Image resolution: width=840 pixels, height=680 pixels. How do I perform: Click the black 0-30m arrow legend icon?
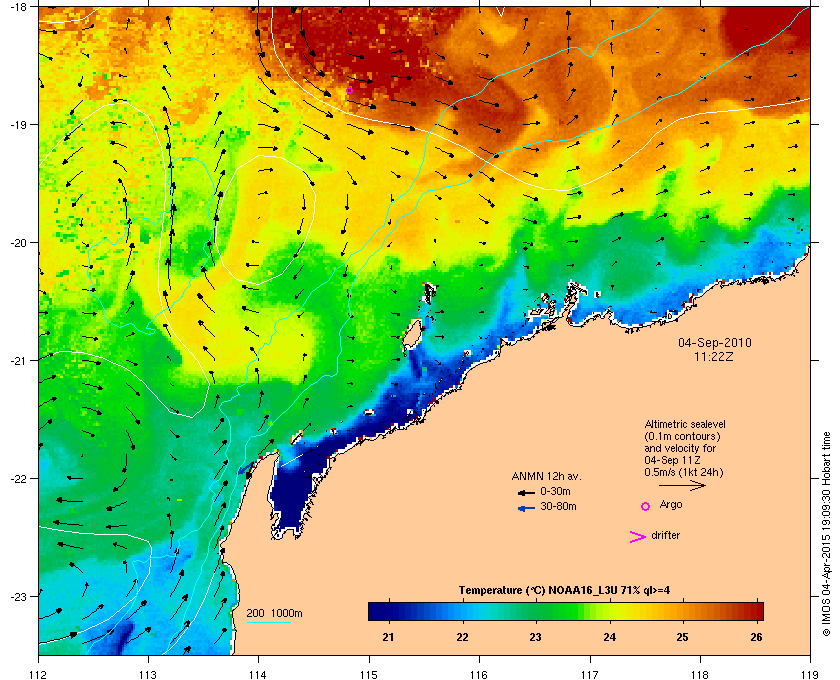coord(526,492)
